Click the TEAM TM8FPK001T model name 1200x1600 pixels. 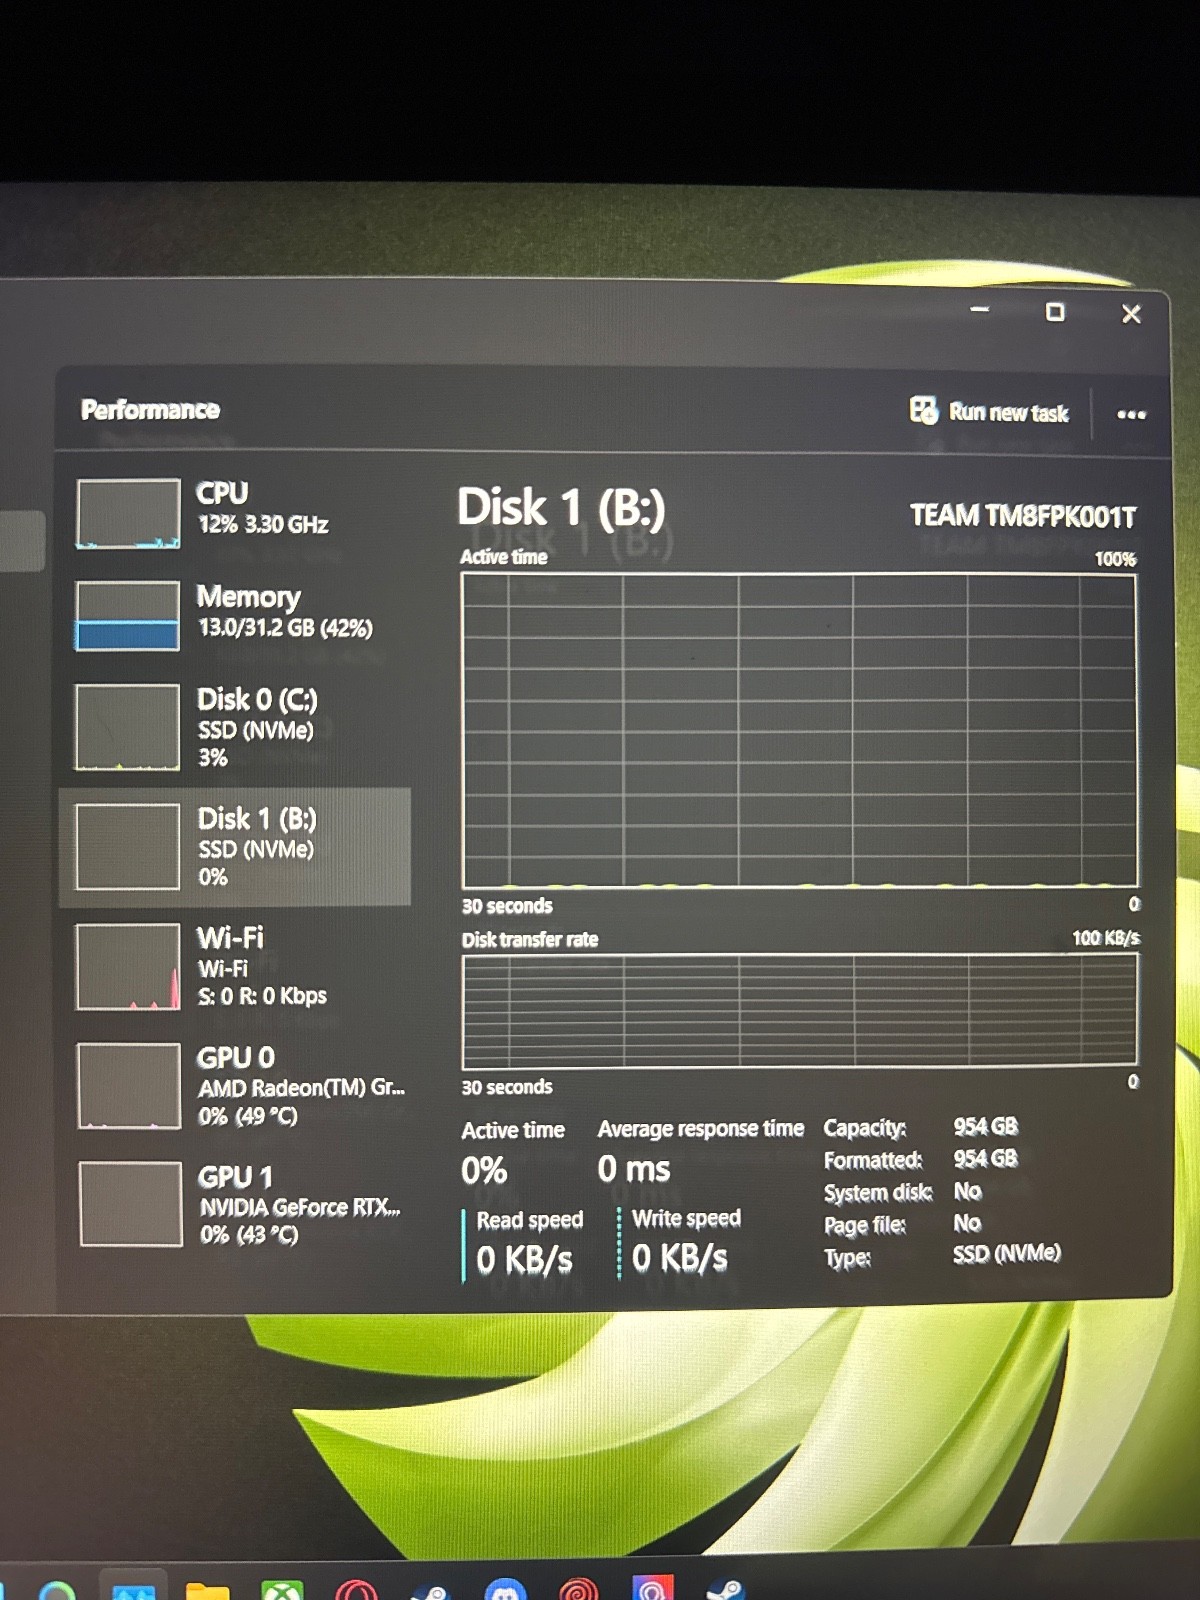coord(1023,516)
